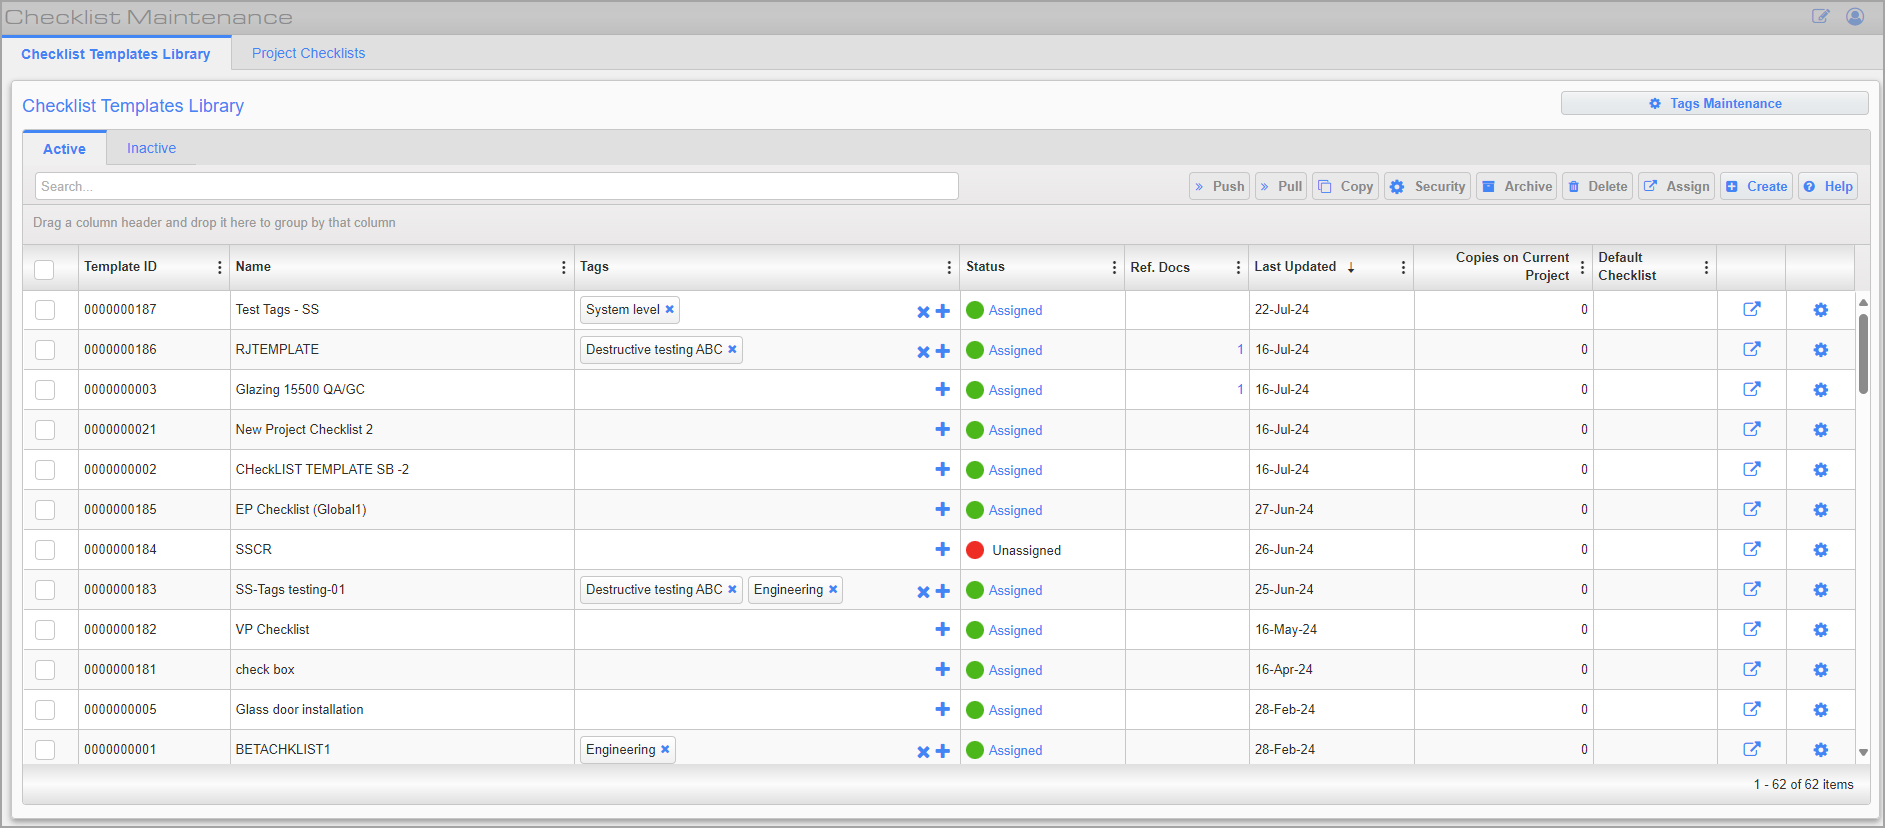Add tag to SSCR row
Image resolution: width=1885 pixels, height=828 pixels.
tap(942, 549)
